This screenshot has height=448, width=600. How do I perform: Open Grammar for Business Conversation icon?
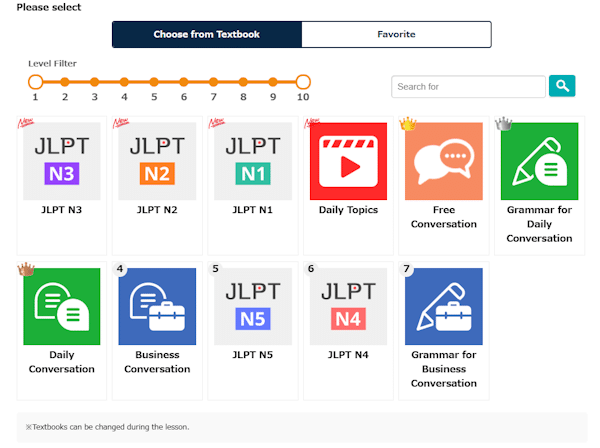[444, 306]
